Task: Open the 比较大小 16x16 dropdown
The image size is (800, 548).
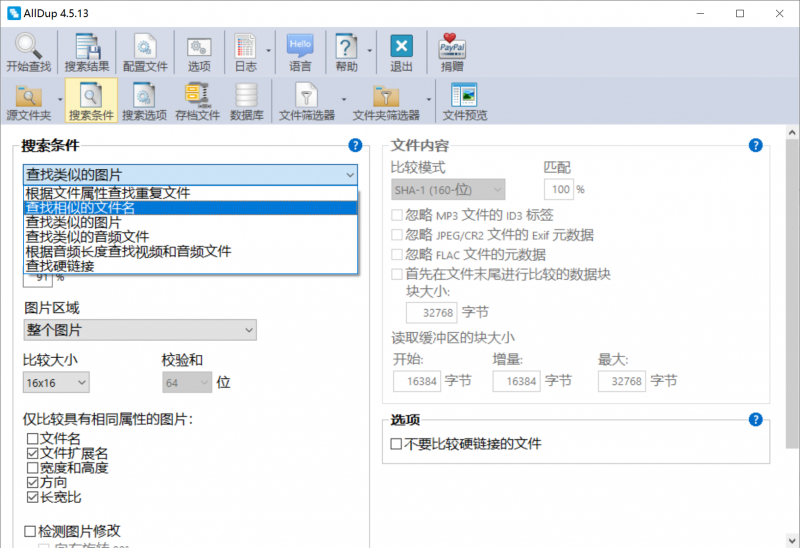Action: pyautogui.click(x=56, y=383)
